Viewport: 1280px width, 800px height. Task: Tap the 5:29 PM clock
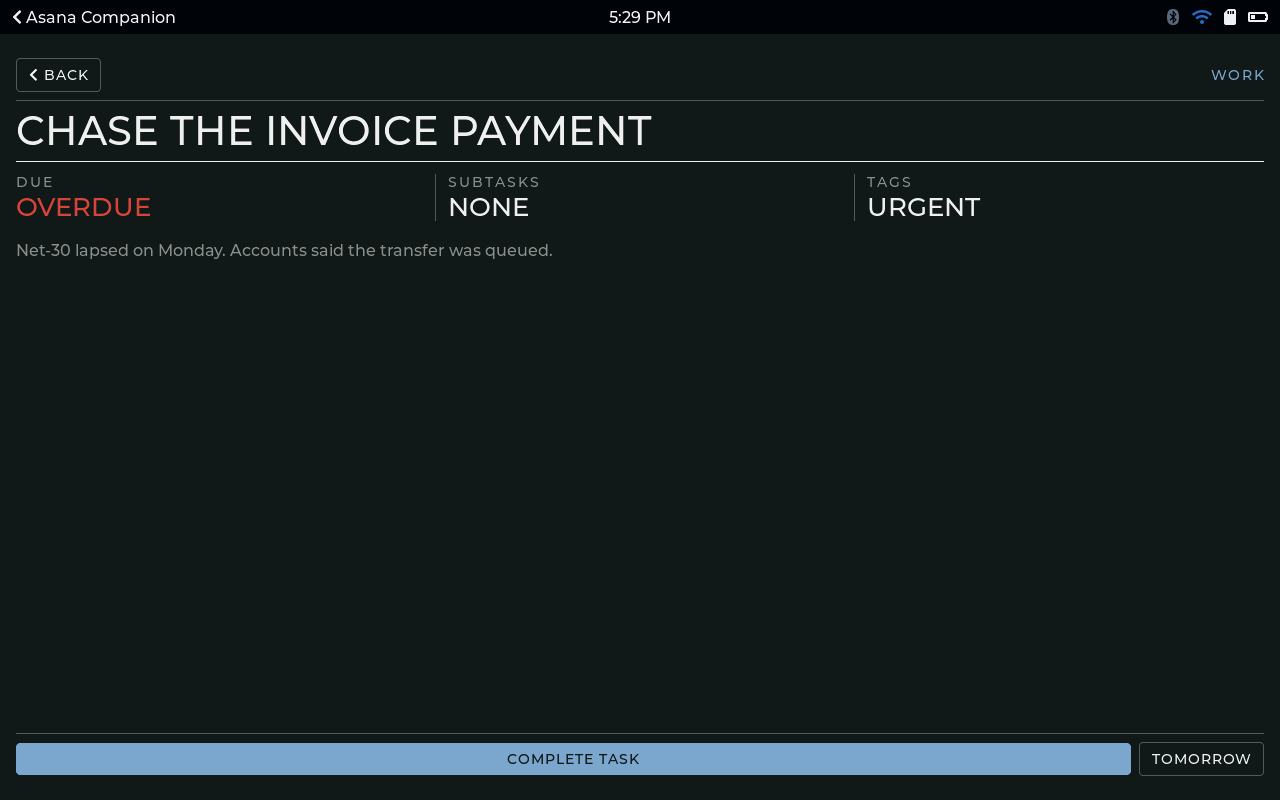click(x=640, y=17)
